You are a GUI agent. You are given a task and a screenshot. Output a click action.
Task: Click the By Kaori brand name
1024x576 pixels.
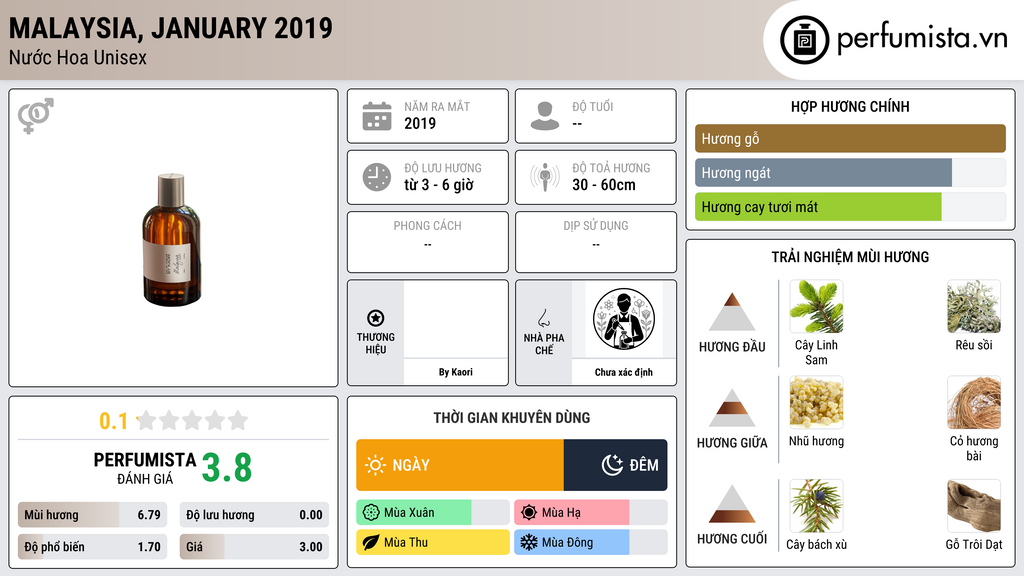(x=455, y=372)
